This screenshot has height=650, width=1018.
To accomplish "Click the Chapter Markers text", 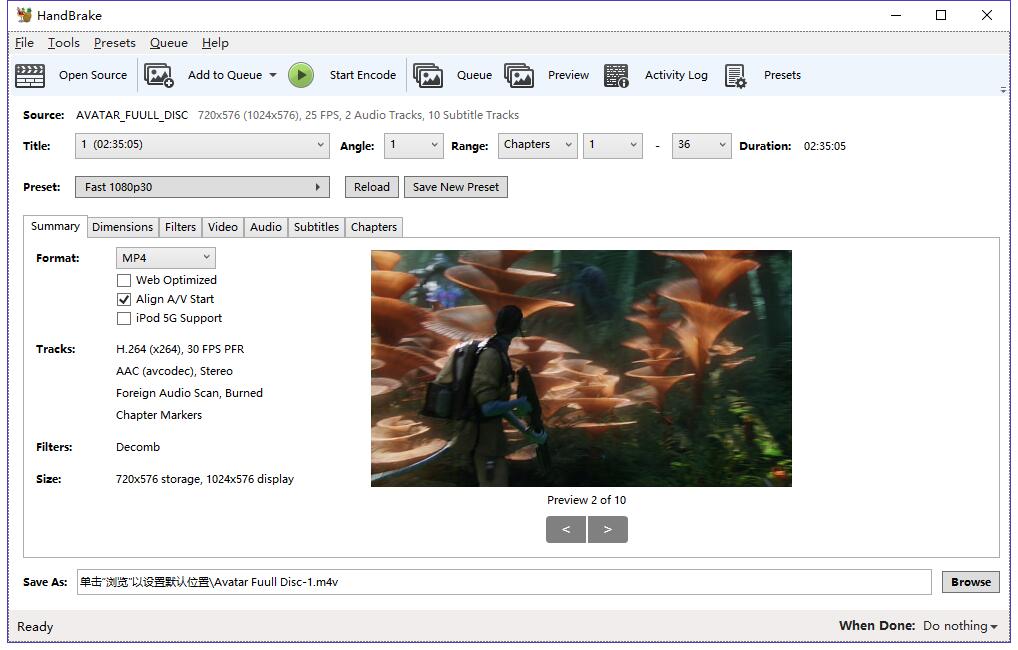I will pos(159,415).
